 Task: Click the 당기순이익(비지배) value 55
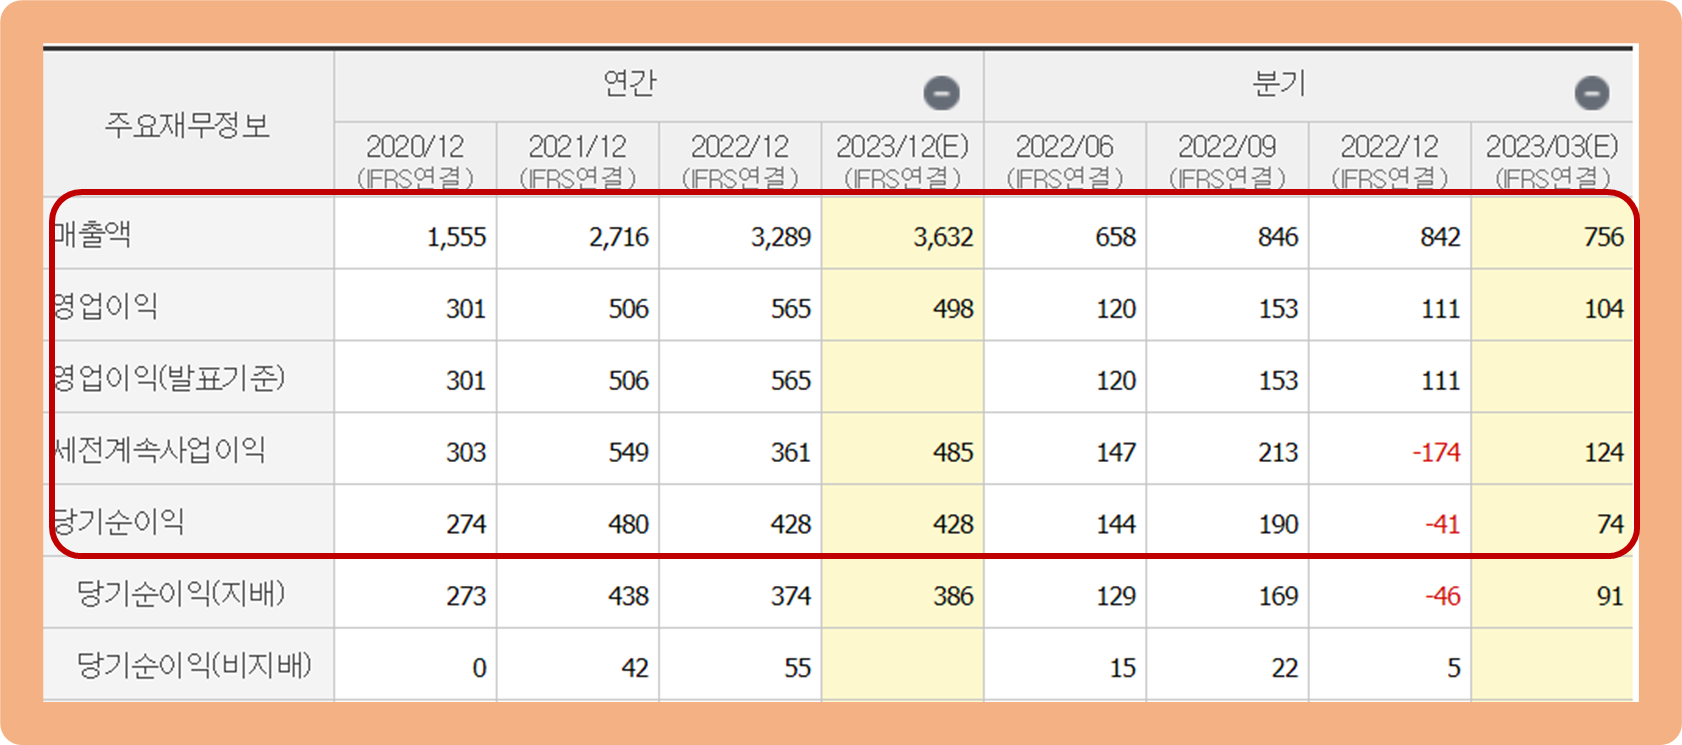coord(798,670)
